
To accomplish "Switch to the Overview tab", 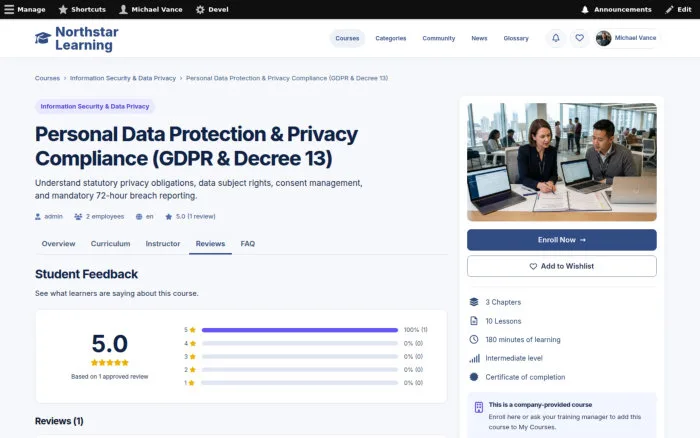I will 58,244.
